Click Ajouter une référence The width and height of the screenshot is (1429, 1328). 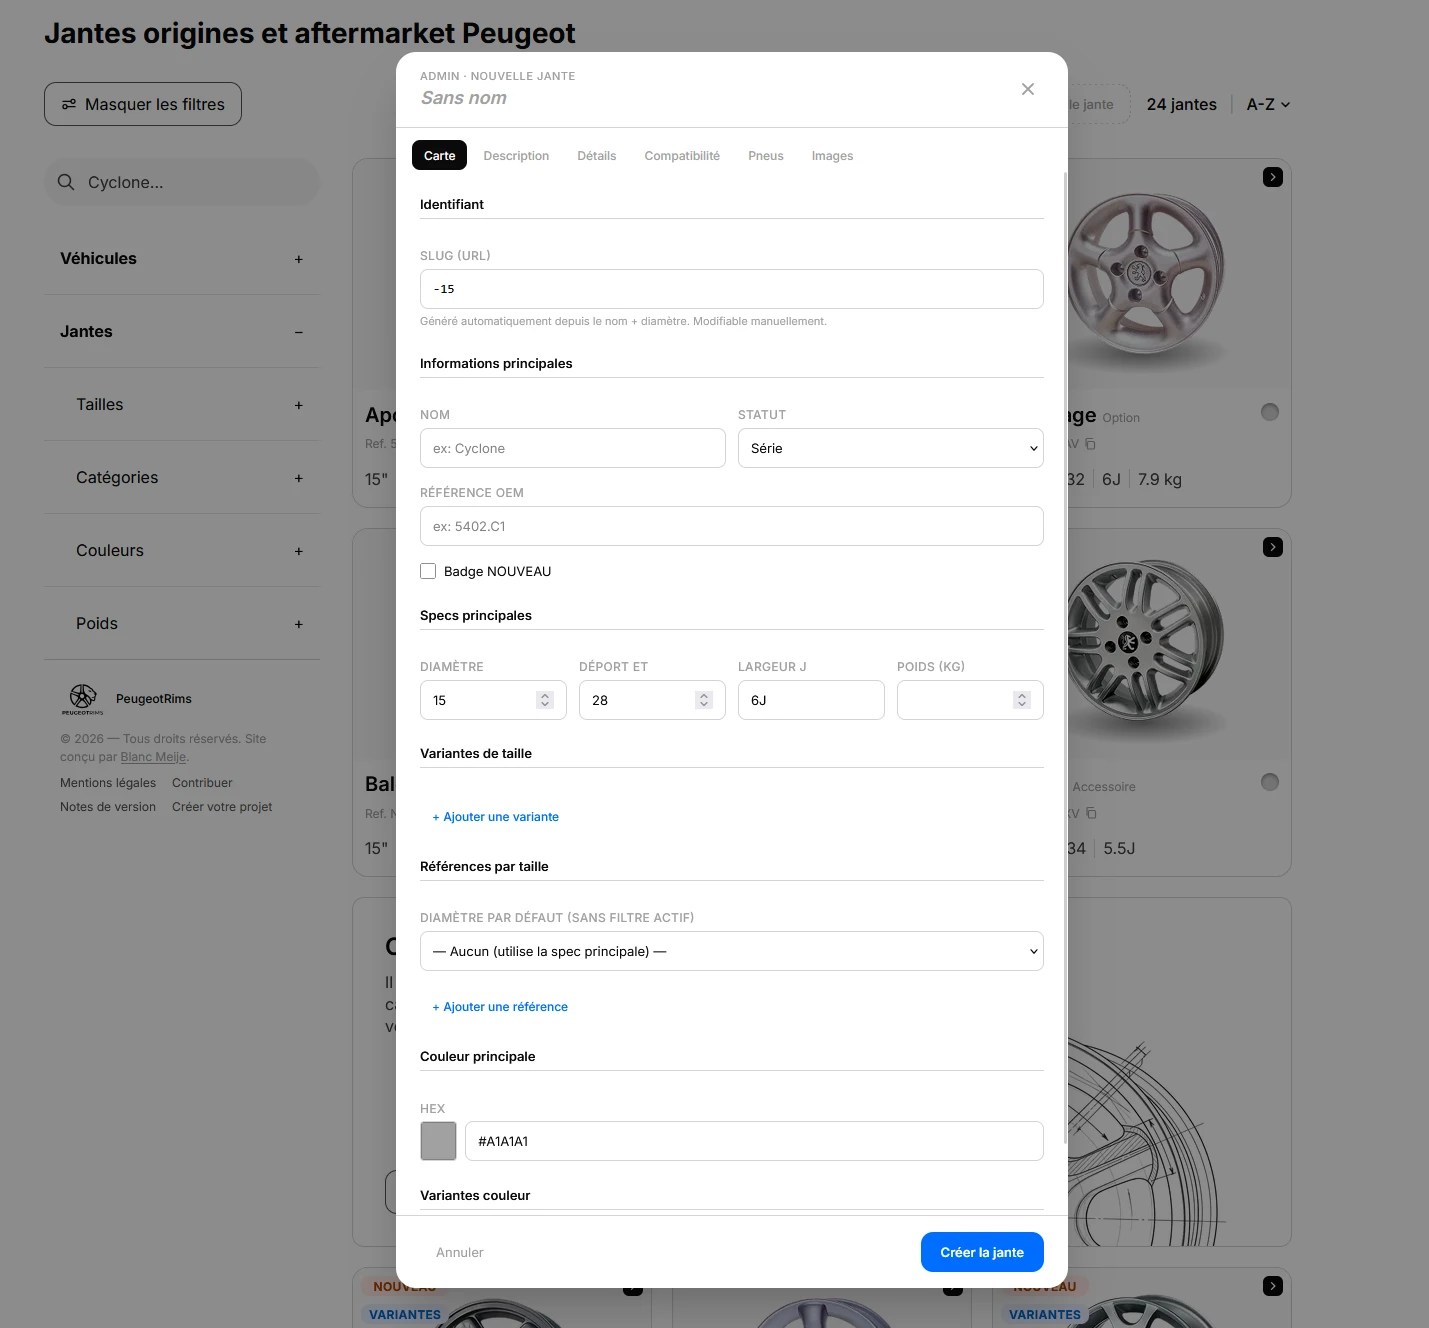(x=500, y=1007)
